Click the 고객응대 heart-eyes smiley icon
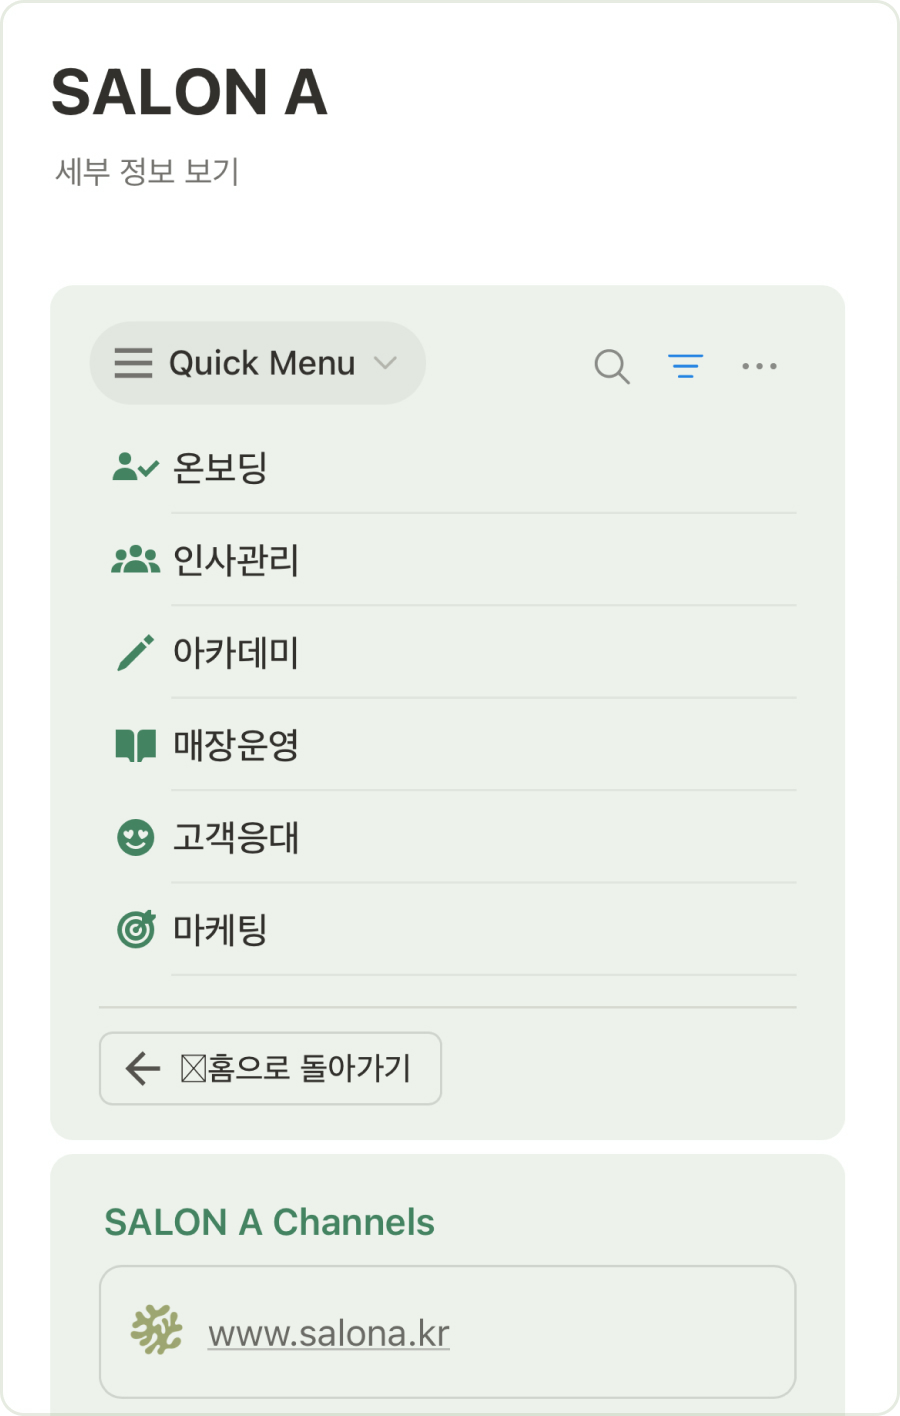Image resolution: width=900 pixels, height=1416 pixels. 135,837
